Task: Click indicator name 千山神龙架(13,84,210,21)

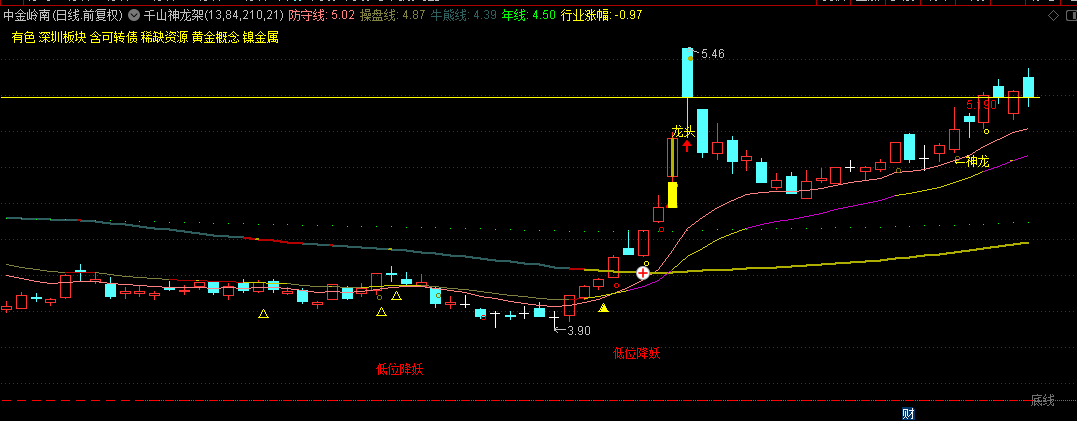Action: click(213, 15)
